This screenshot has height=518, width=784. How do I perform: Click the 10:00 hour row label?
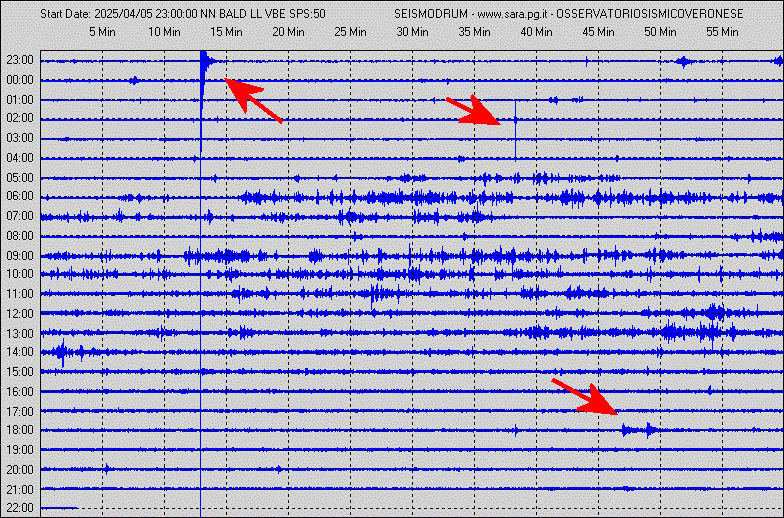coord(20,274)
